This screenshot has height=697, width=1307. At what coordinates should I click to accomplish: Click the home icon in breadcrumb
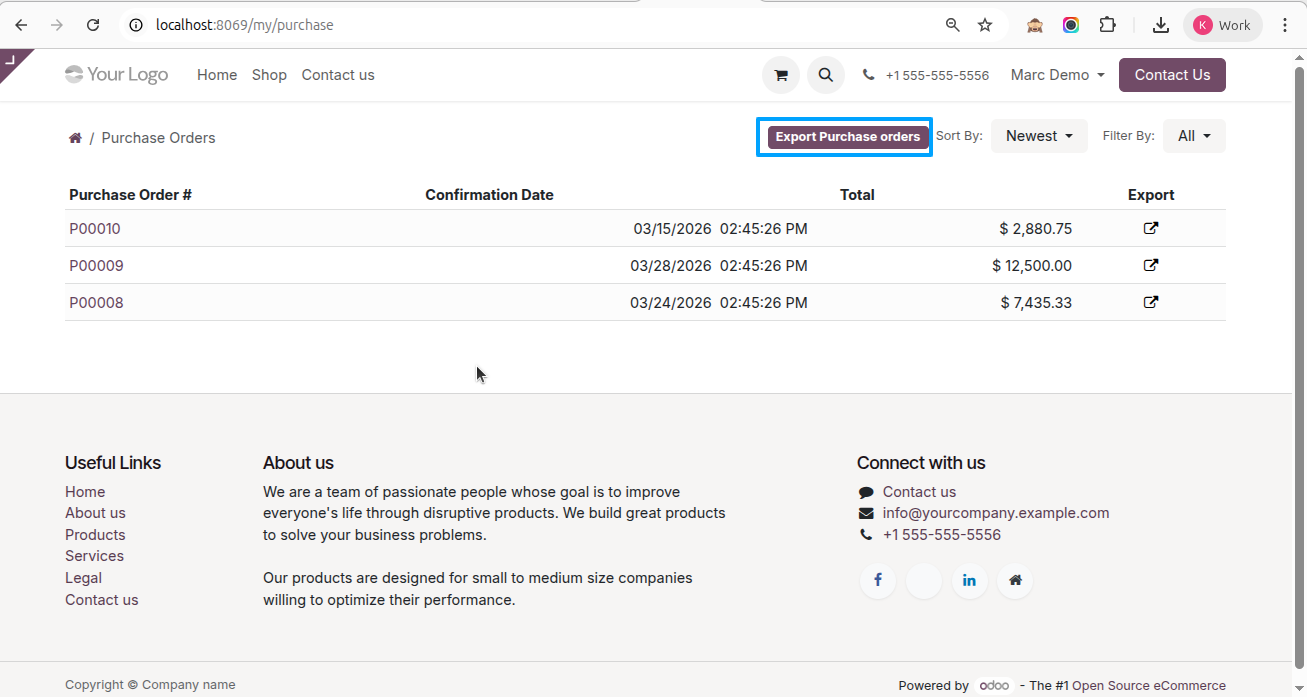click(75, 138)
